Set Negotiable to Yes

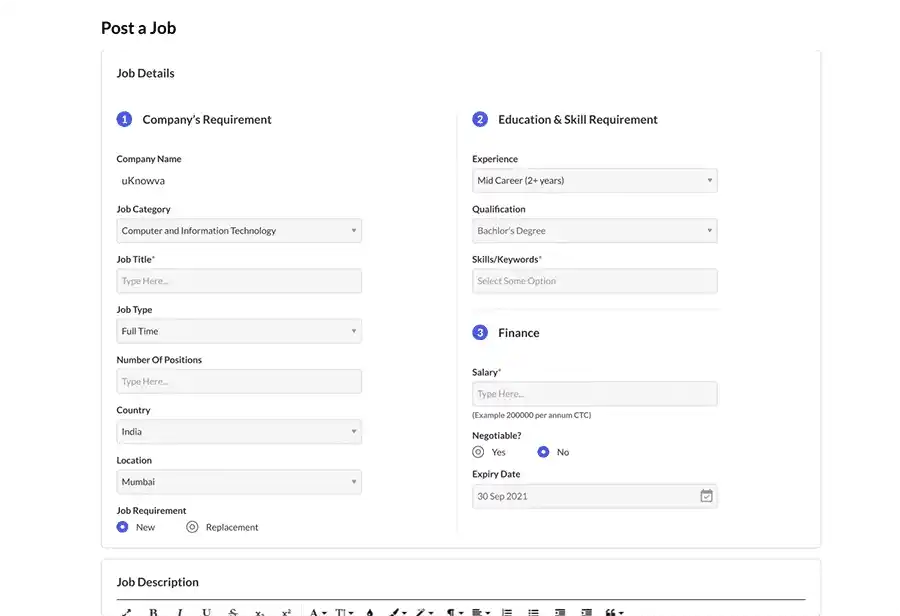click(x=478, y=452)
